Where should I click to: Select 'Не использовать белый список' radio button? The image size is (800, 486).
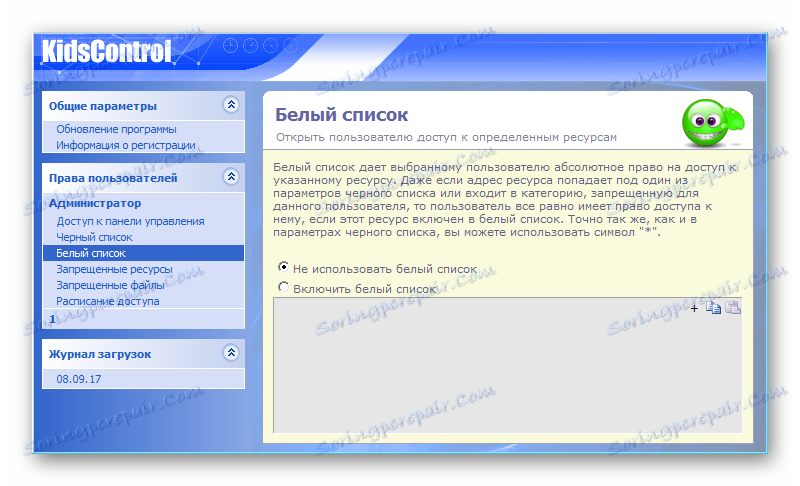coord(283,267)
